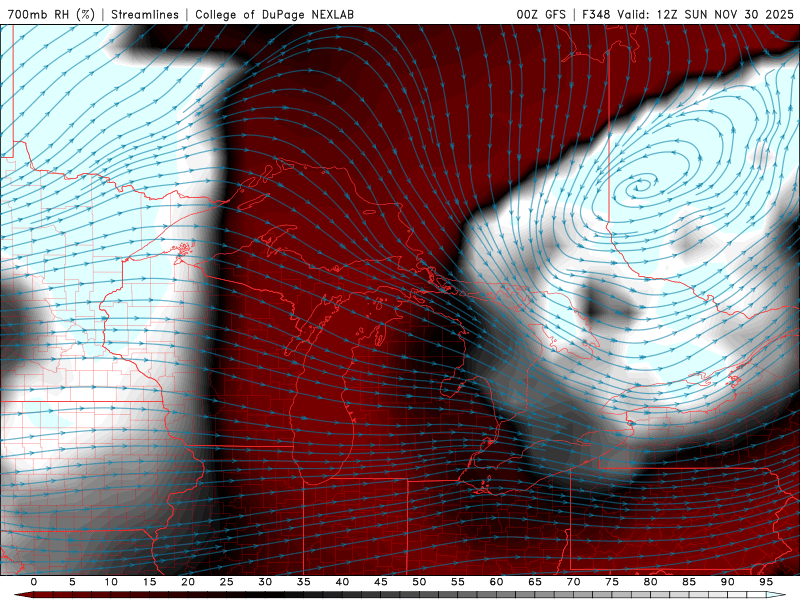Click the colorbar label '80'

click(x=651, y=582)
